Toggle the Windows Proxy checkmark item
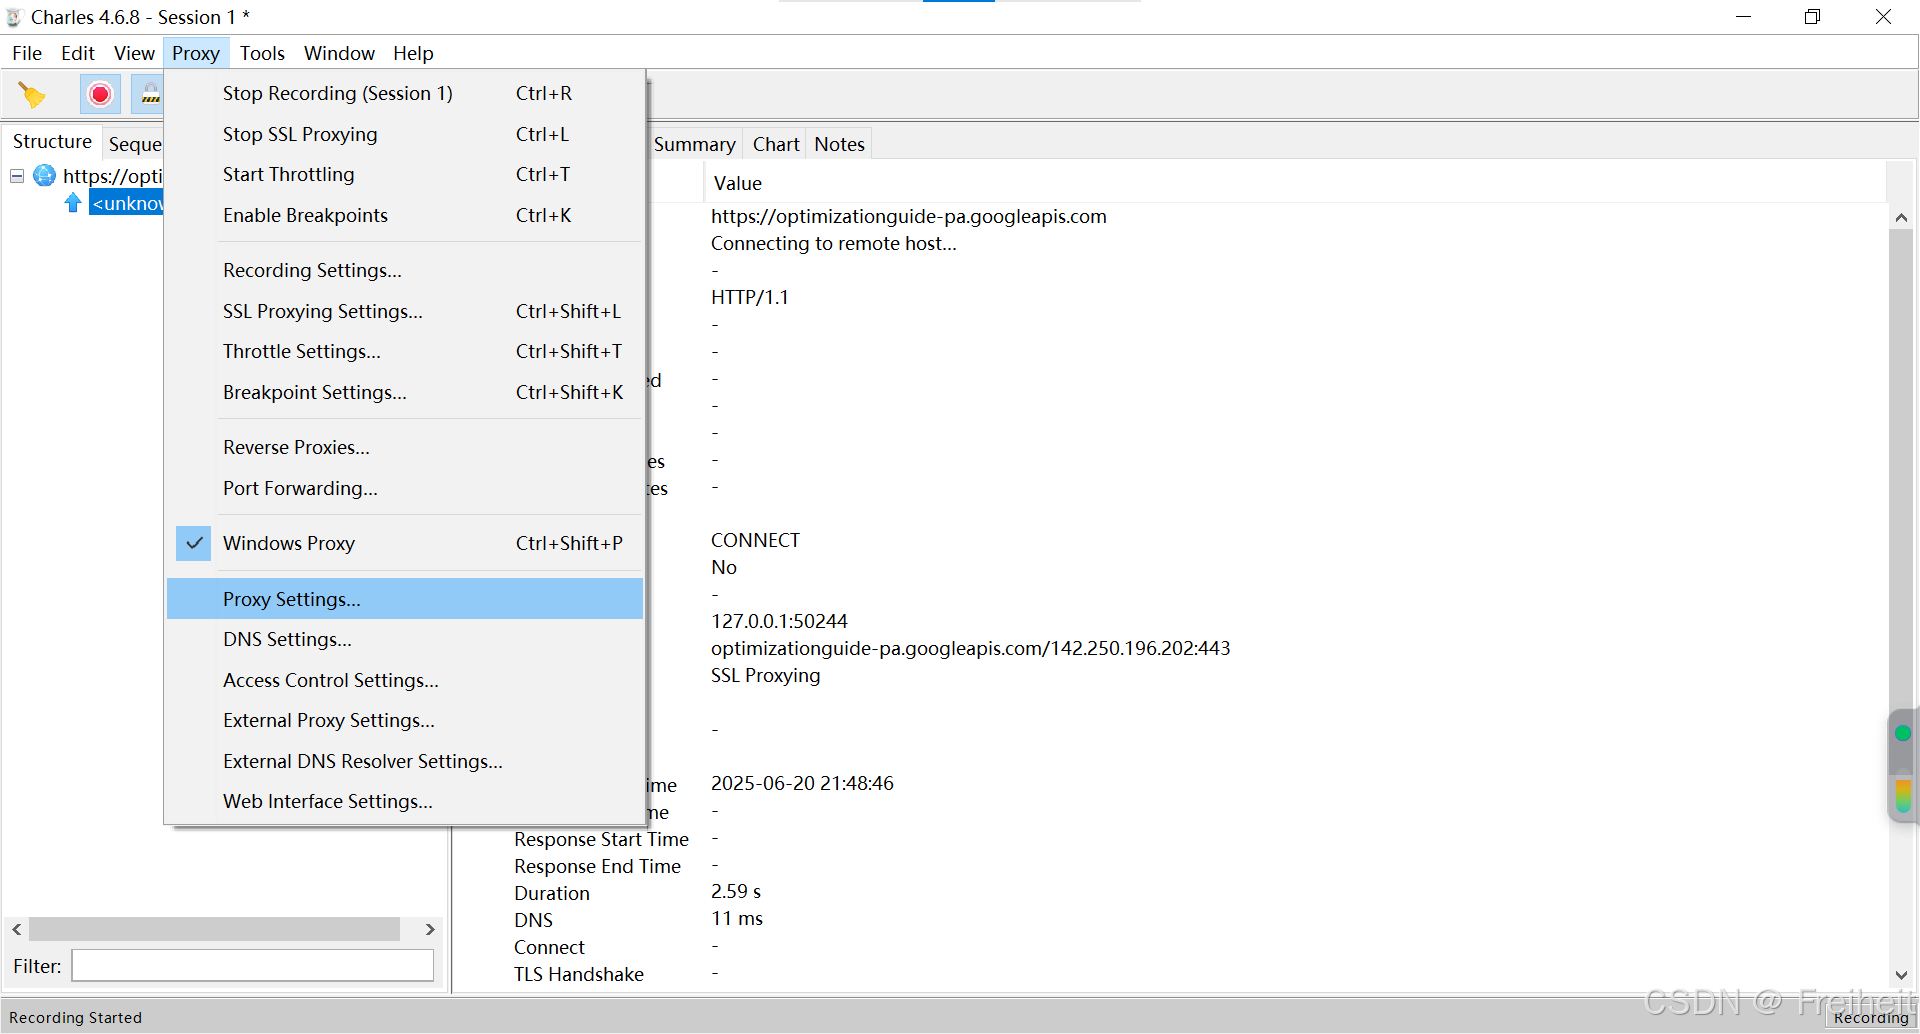The width and height of the screenshot is (1920, 1034). tap(404, 543)
